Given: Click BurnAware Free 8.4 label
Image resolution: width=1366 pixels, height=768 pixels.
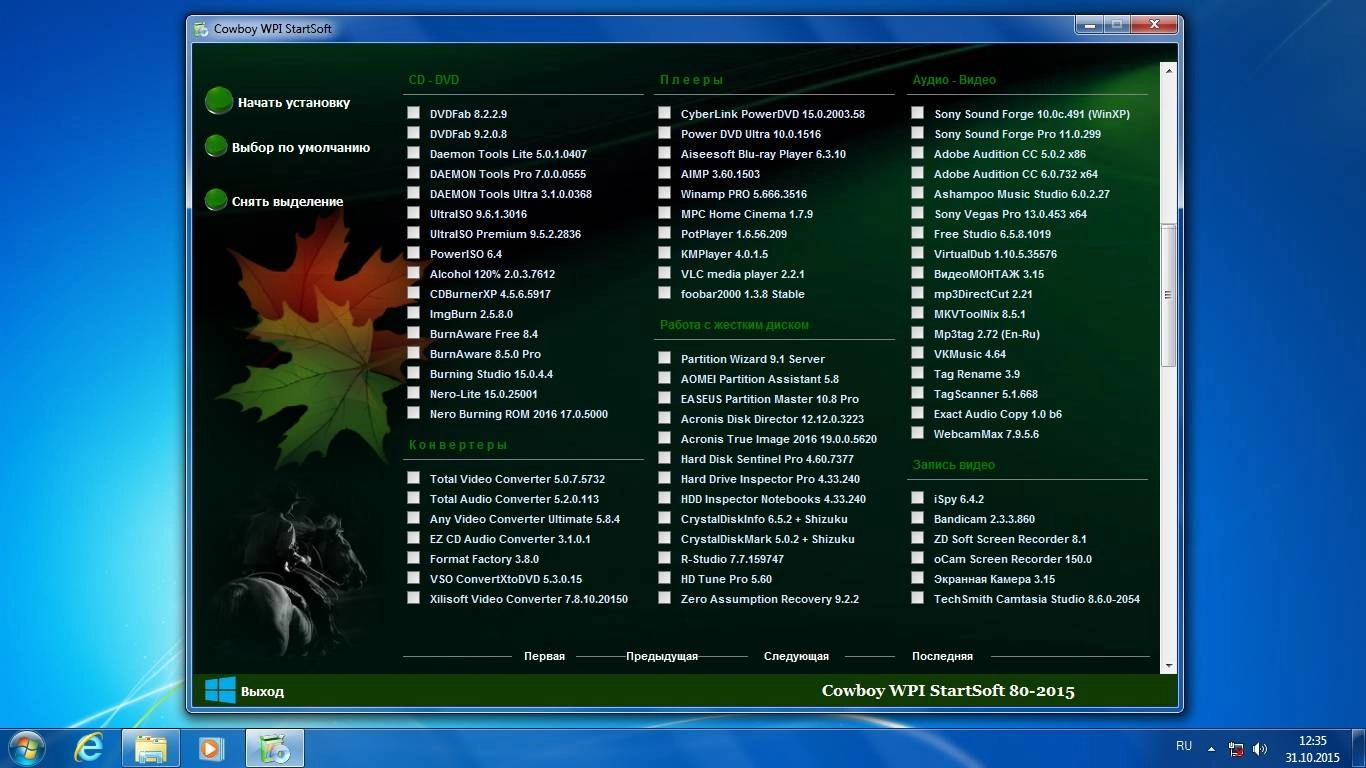Looking at the screenshot, I should [484, 334].
